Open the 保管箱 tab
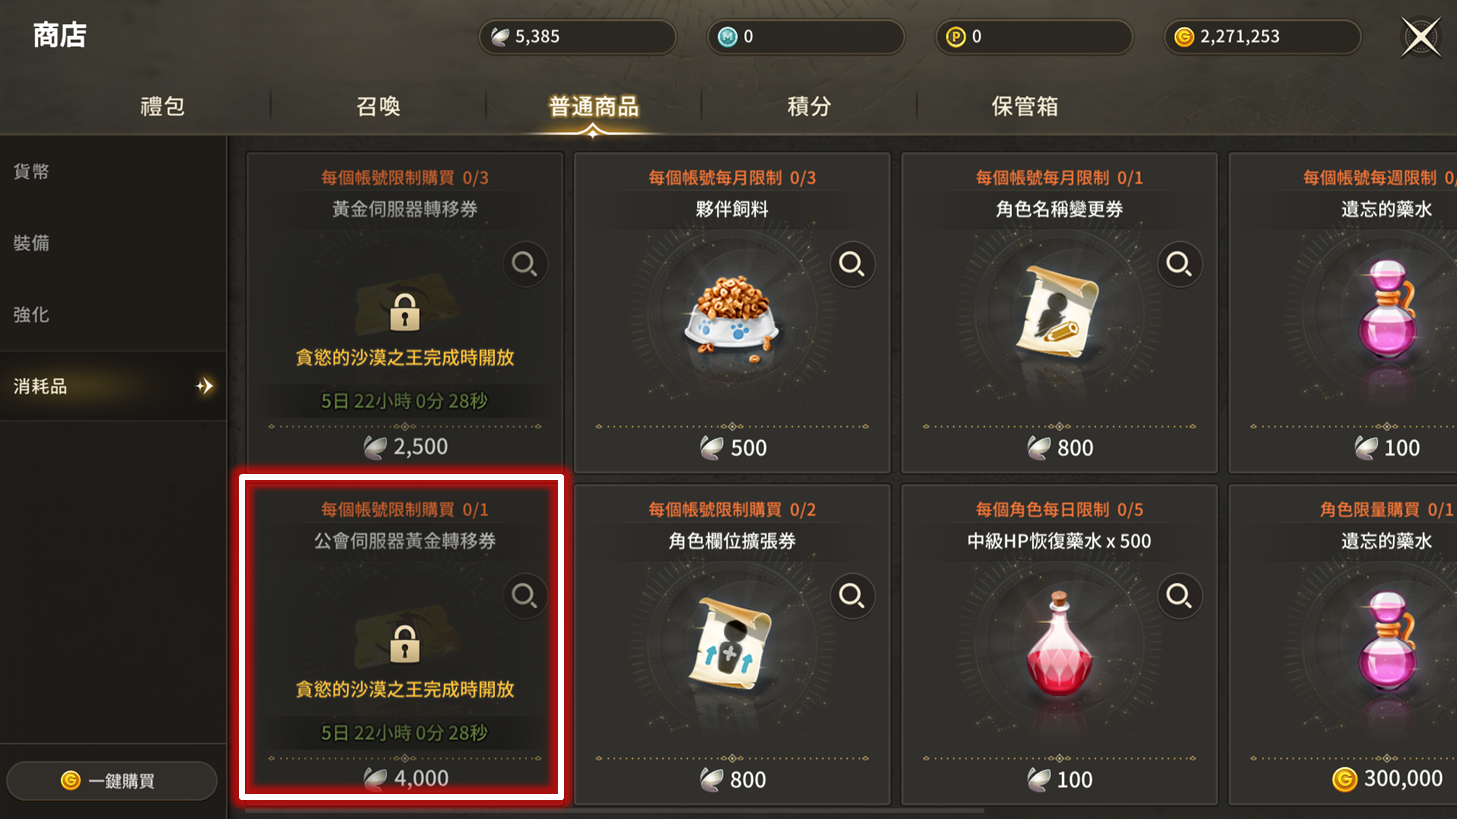The image size is (1457, 819). [x=1025, y=106]
